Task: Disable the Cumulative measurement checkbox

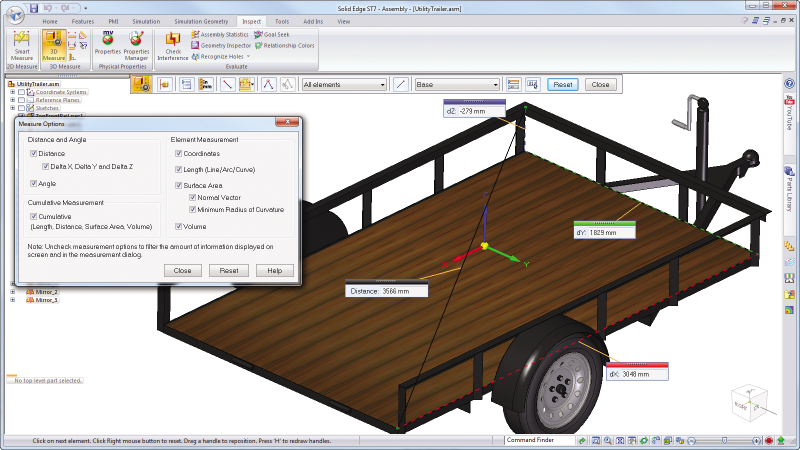Action: pyautogui.click(x=34, y=216)
